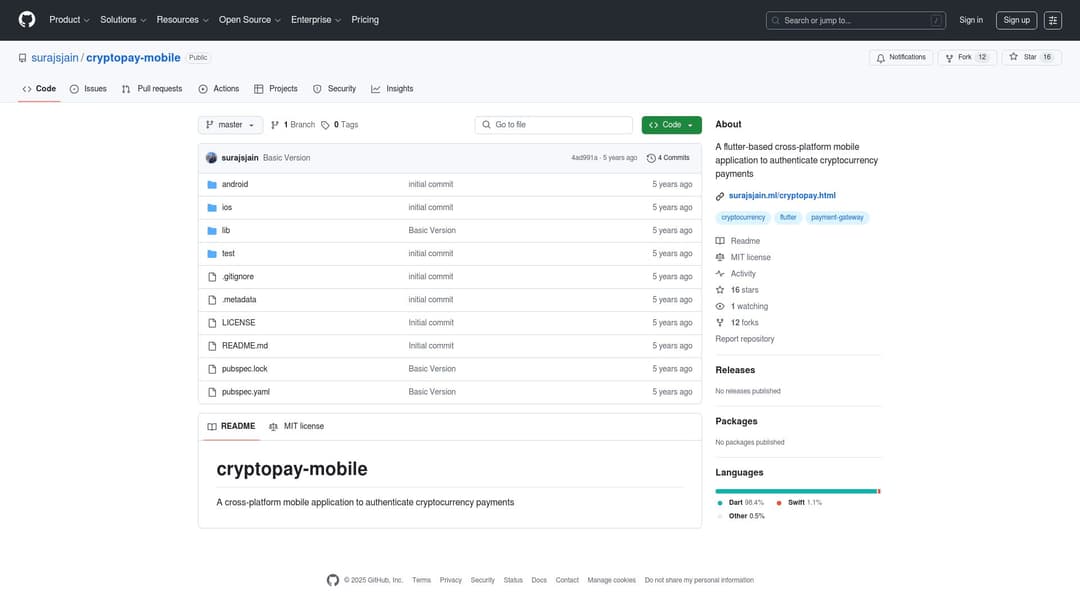This screenshot has height=608, width=1080.
Task: Click the Swift 1.1% language entry
Action: [x=799, y=503]
